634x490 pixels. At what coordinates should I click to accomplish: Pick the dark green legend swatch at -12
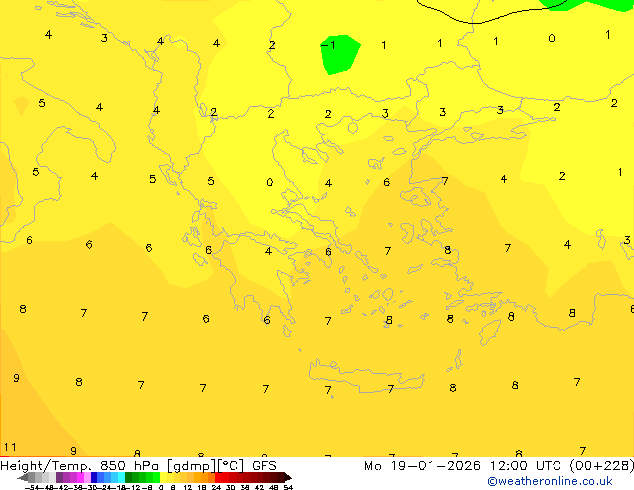(128, 477)
